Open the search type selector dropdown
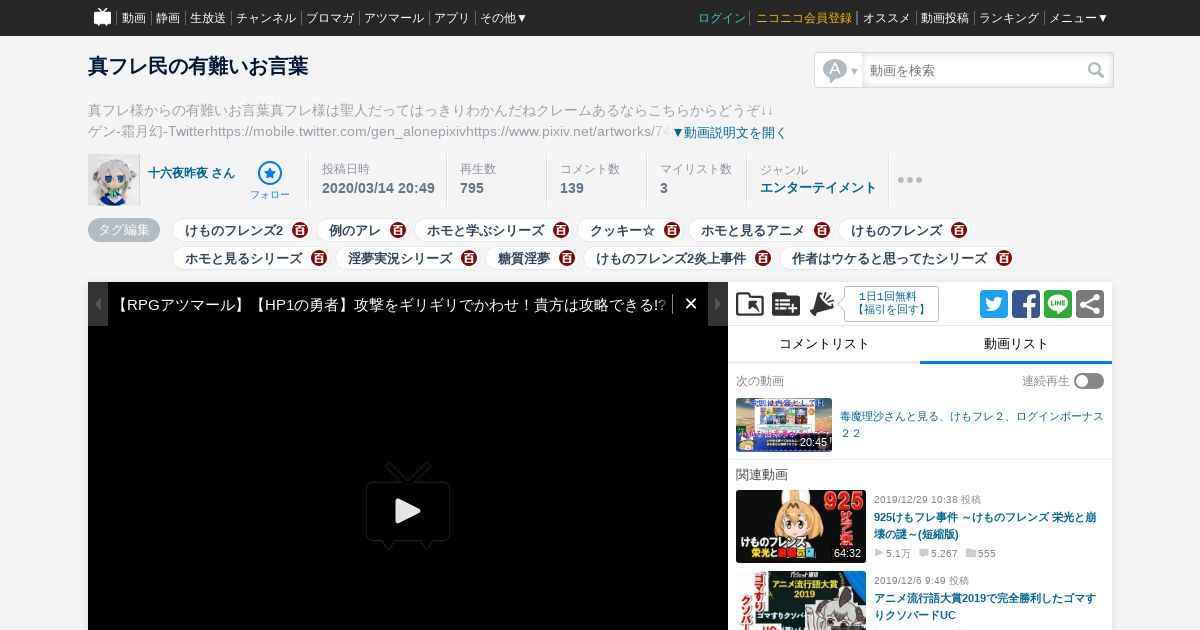The width and height of the screenshot is (1200, 630). tap(840, 70)
